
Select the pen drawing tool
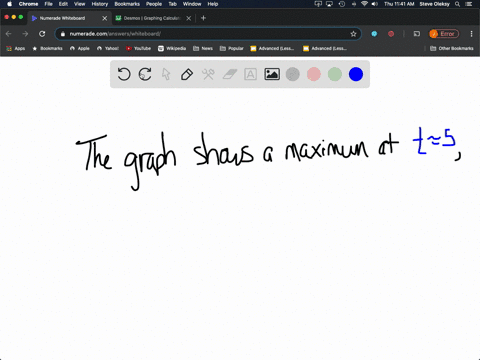187,74
